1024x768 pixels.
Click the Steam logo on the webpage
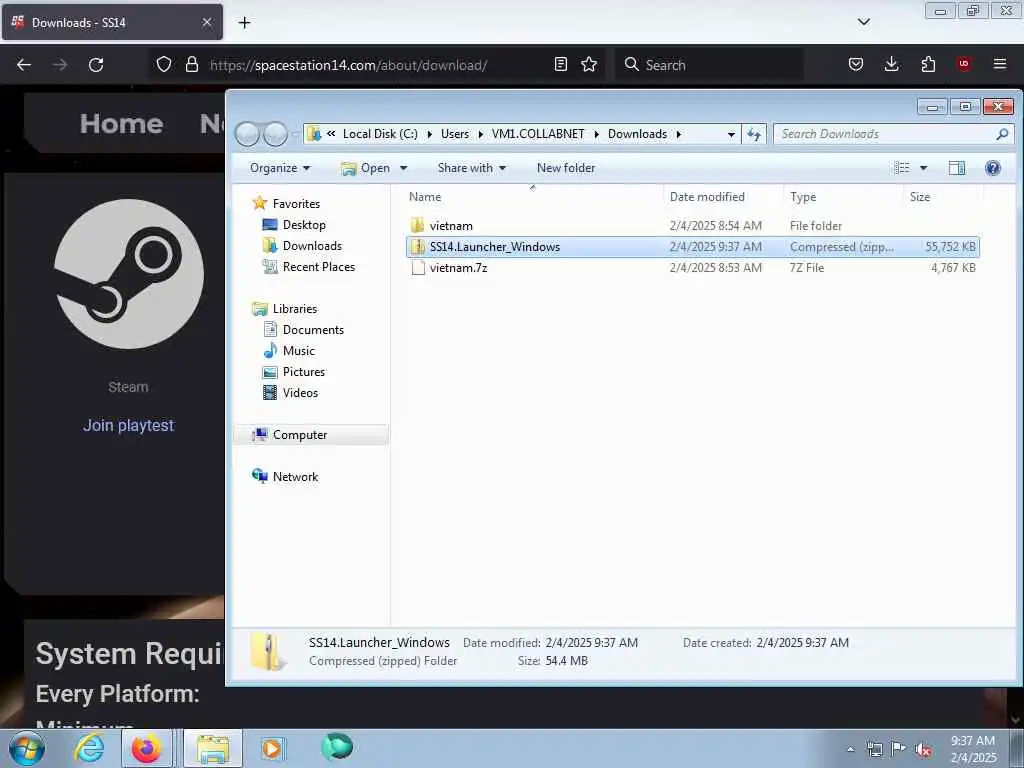pyautogui.click(x=129, y=274)
